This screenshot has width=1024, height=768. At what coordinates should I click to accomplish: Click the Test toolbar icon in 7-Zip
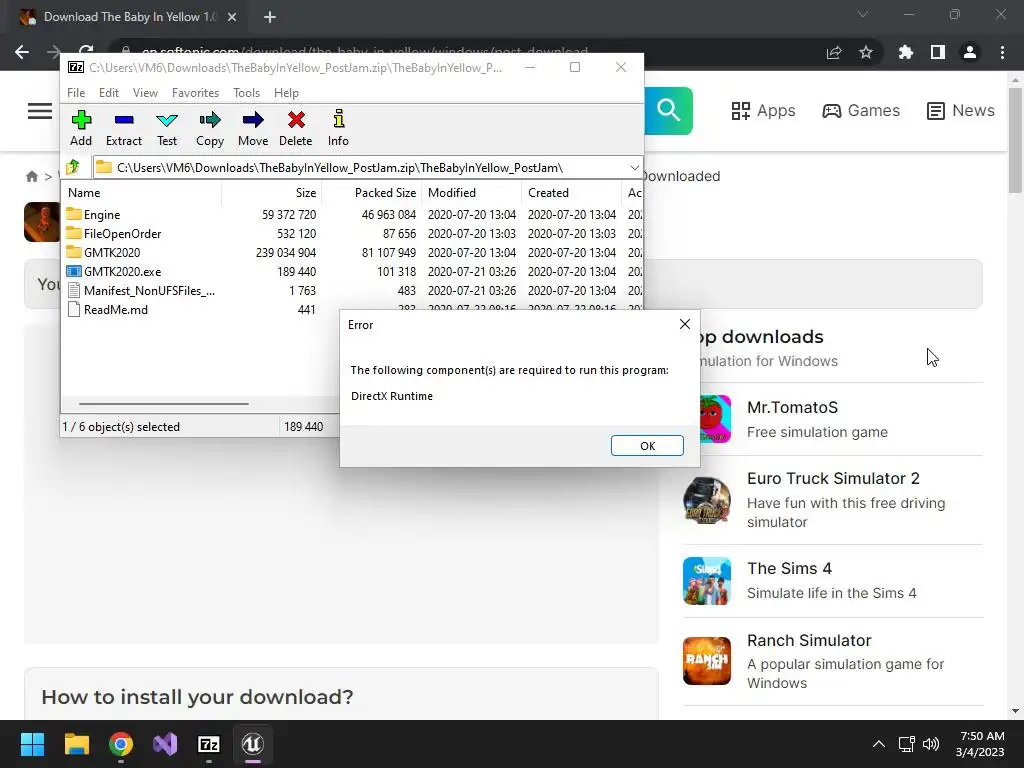coord(167,128)
